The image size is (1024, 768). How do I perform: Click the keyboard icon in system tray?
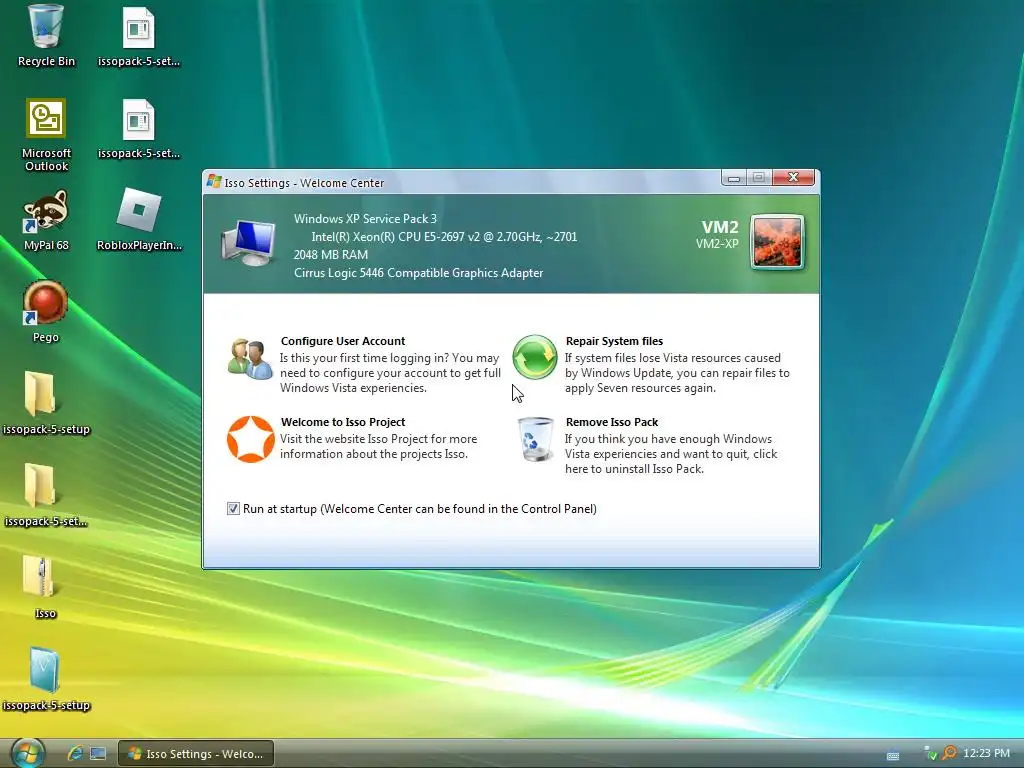(893, 756)
